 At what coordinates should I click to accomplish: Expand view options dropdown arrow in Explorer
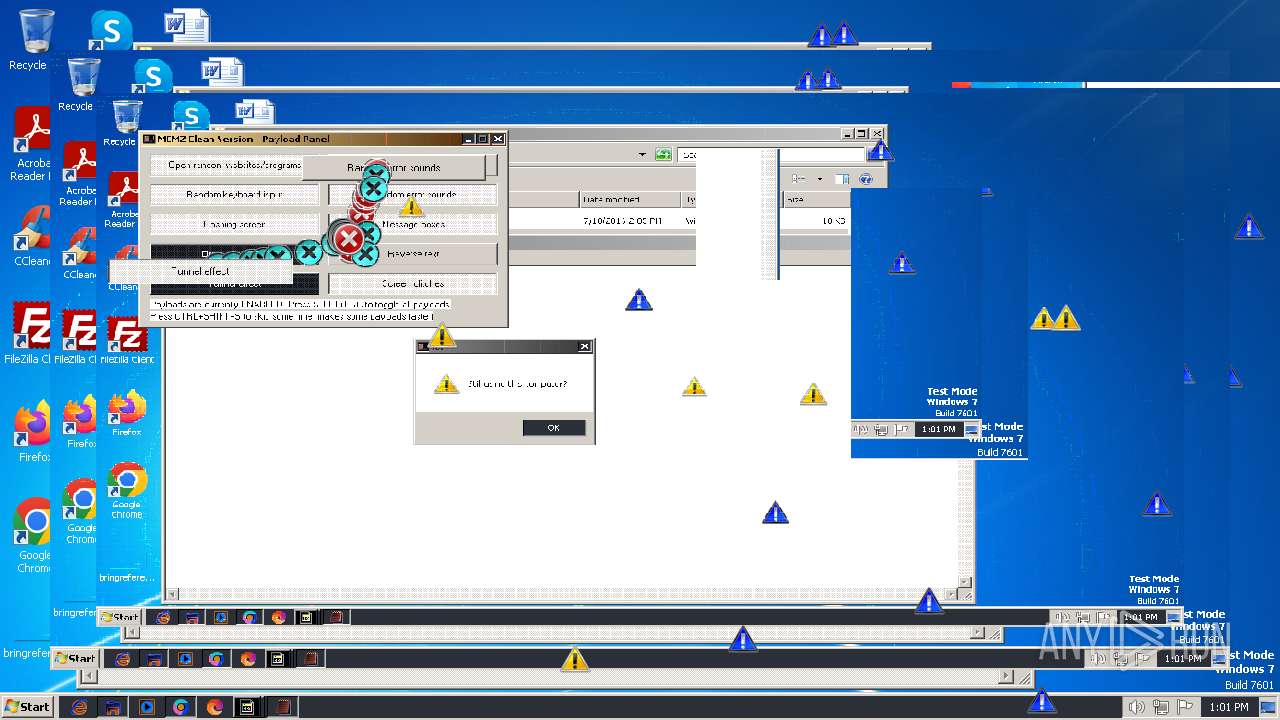pos(820,179)
